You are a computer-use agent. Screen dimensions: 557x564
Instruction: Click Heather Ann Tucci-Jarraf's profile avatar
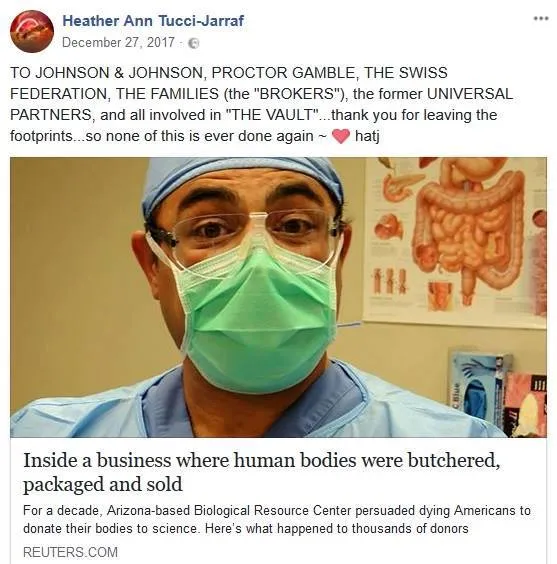(x=32, y=32)
